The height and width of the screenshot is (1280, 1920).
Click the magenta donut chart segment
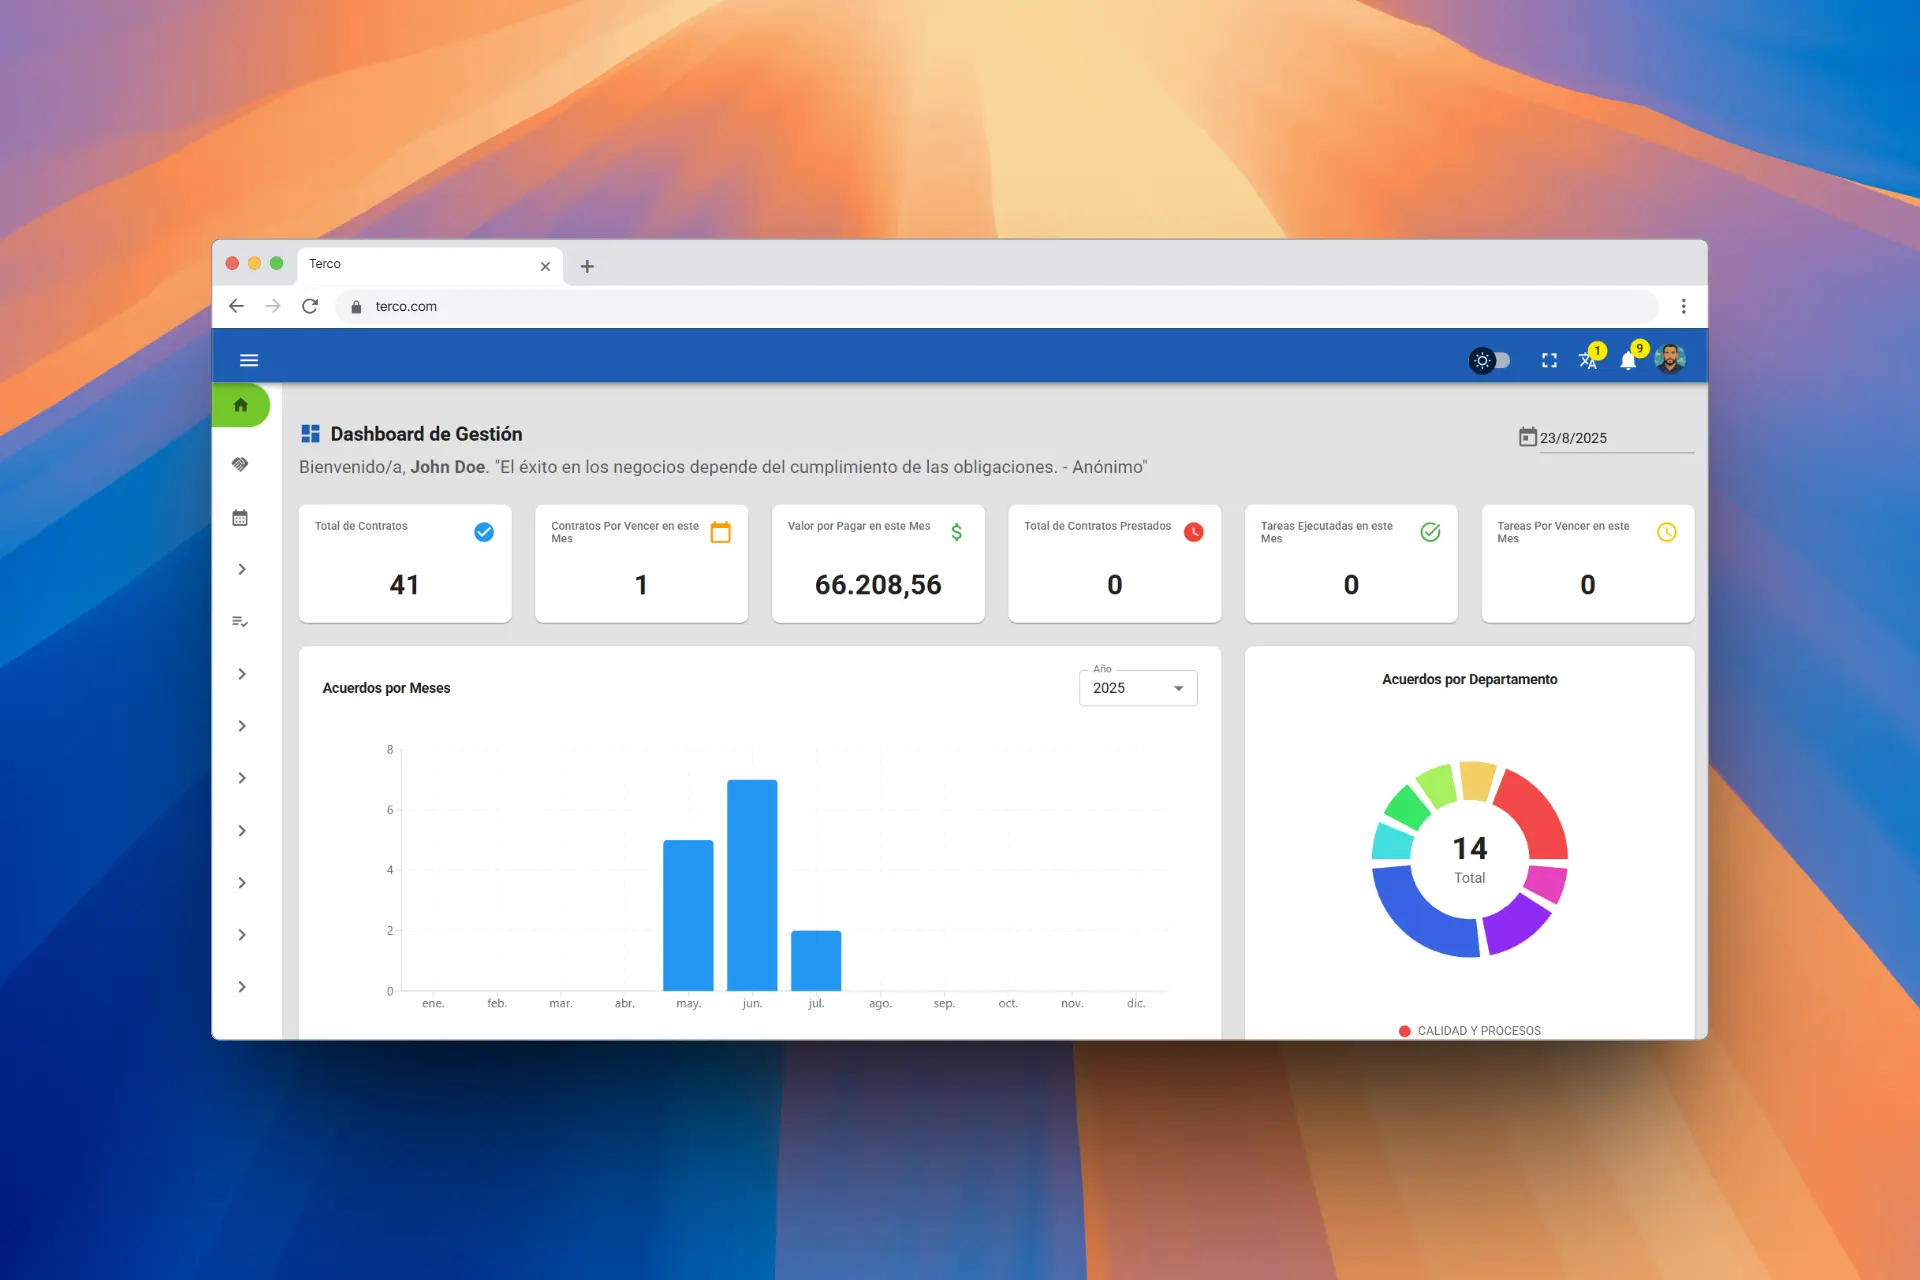1547,884
